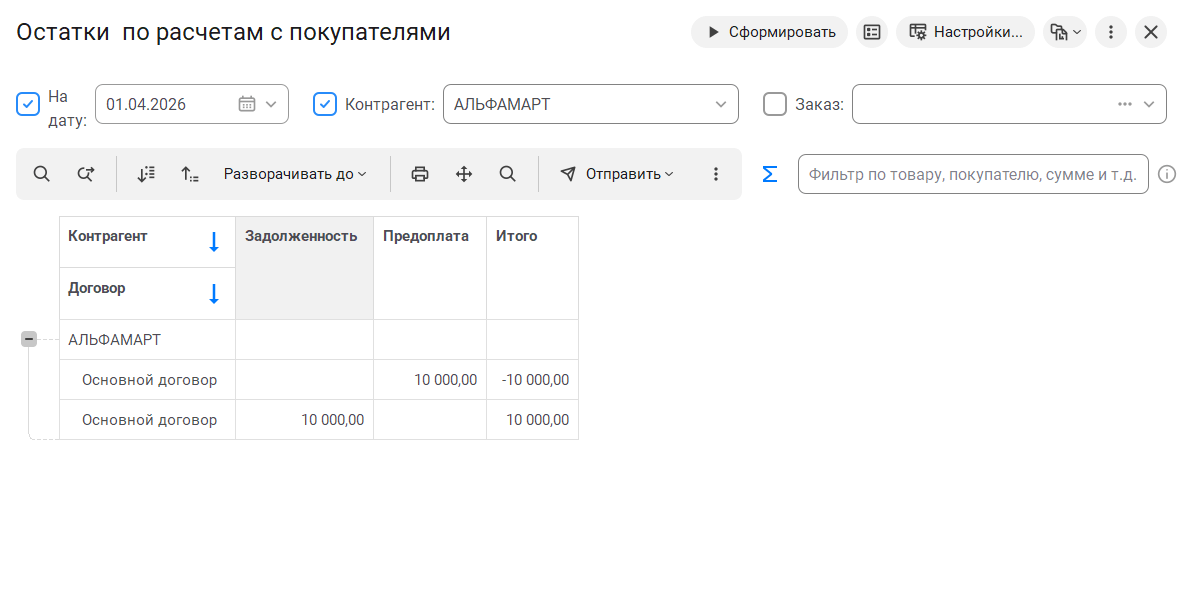Click the sort descending icon
Screen dimensions: 1184x589
click(x=146, y=174)
